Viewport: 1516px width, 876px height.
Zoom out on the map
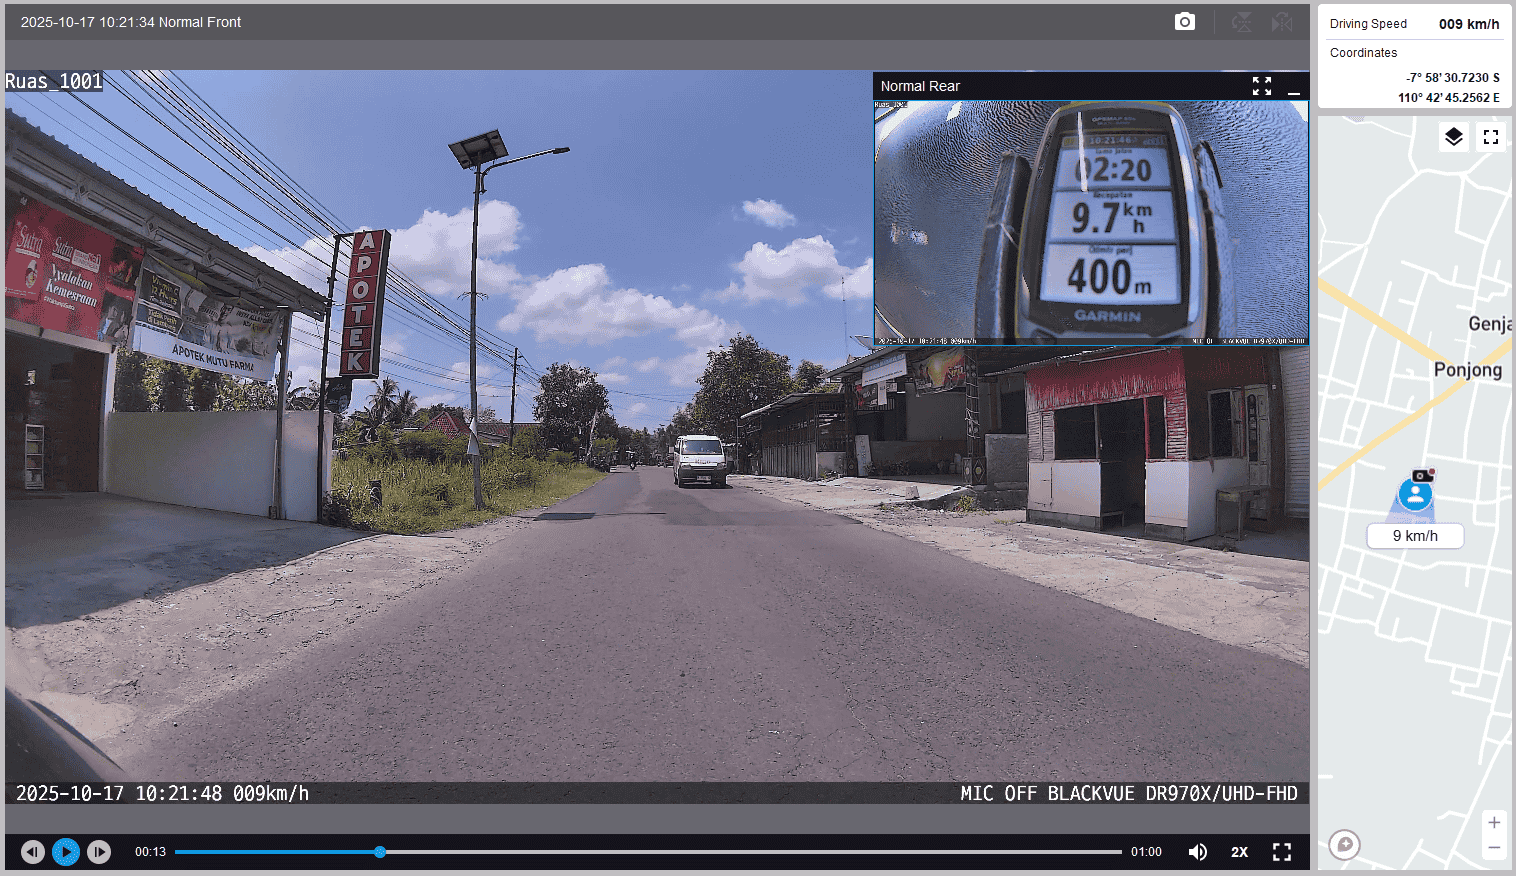pyautogui.click(x=1494, y=848)
